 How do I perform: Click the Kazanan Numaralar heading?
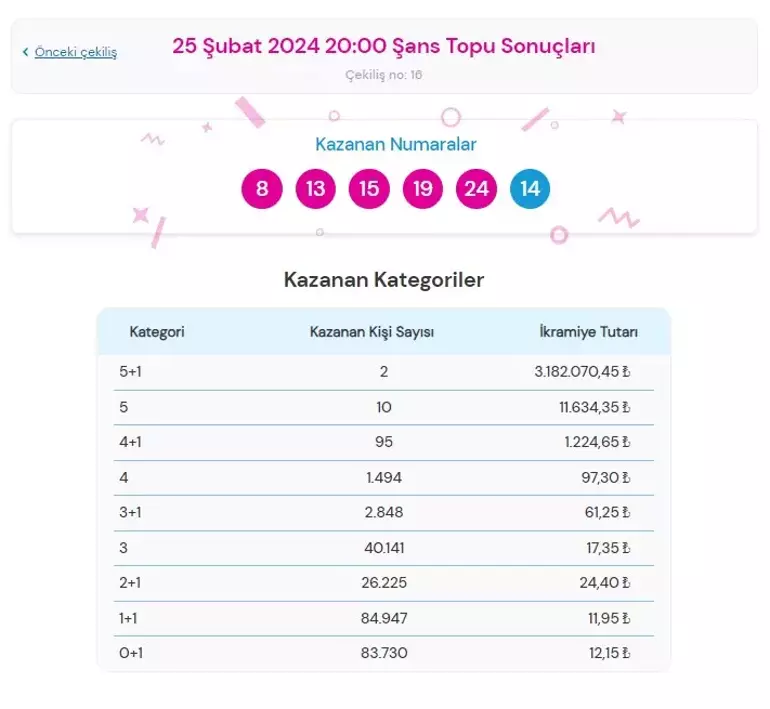[396, 144]
